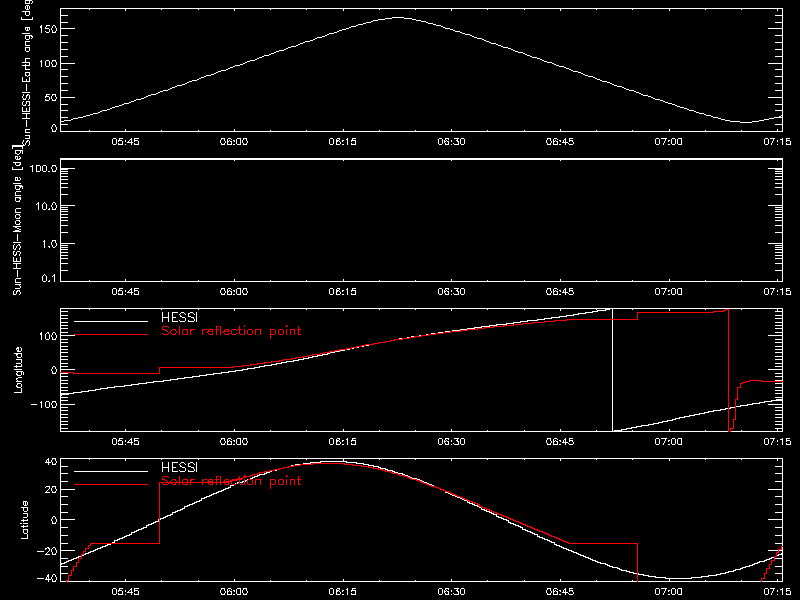
Task: Click 06:30 time label under Latitude plot
Action: pos(452,591)
